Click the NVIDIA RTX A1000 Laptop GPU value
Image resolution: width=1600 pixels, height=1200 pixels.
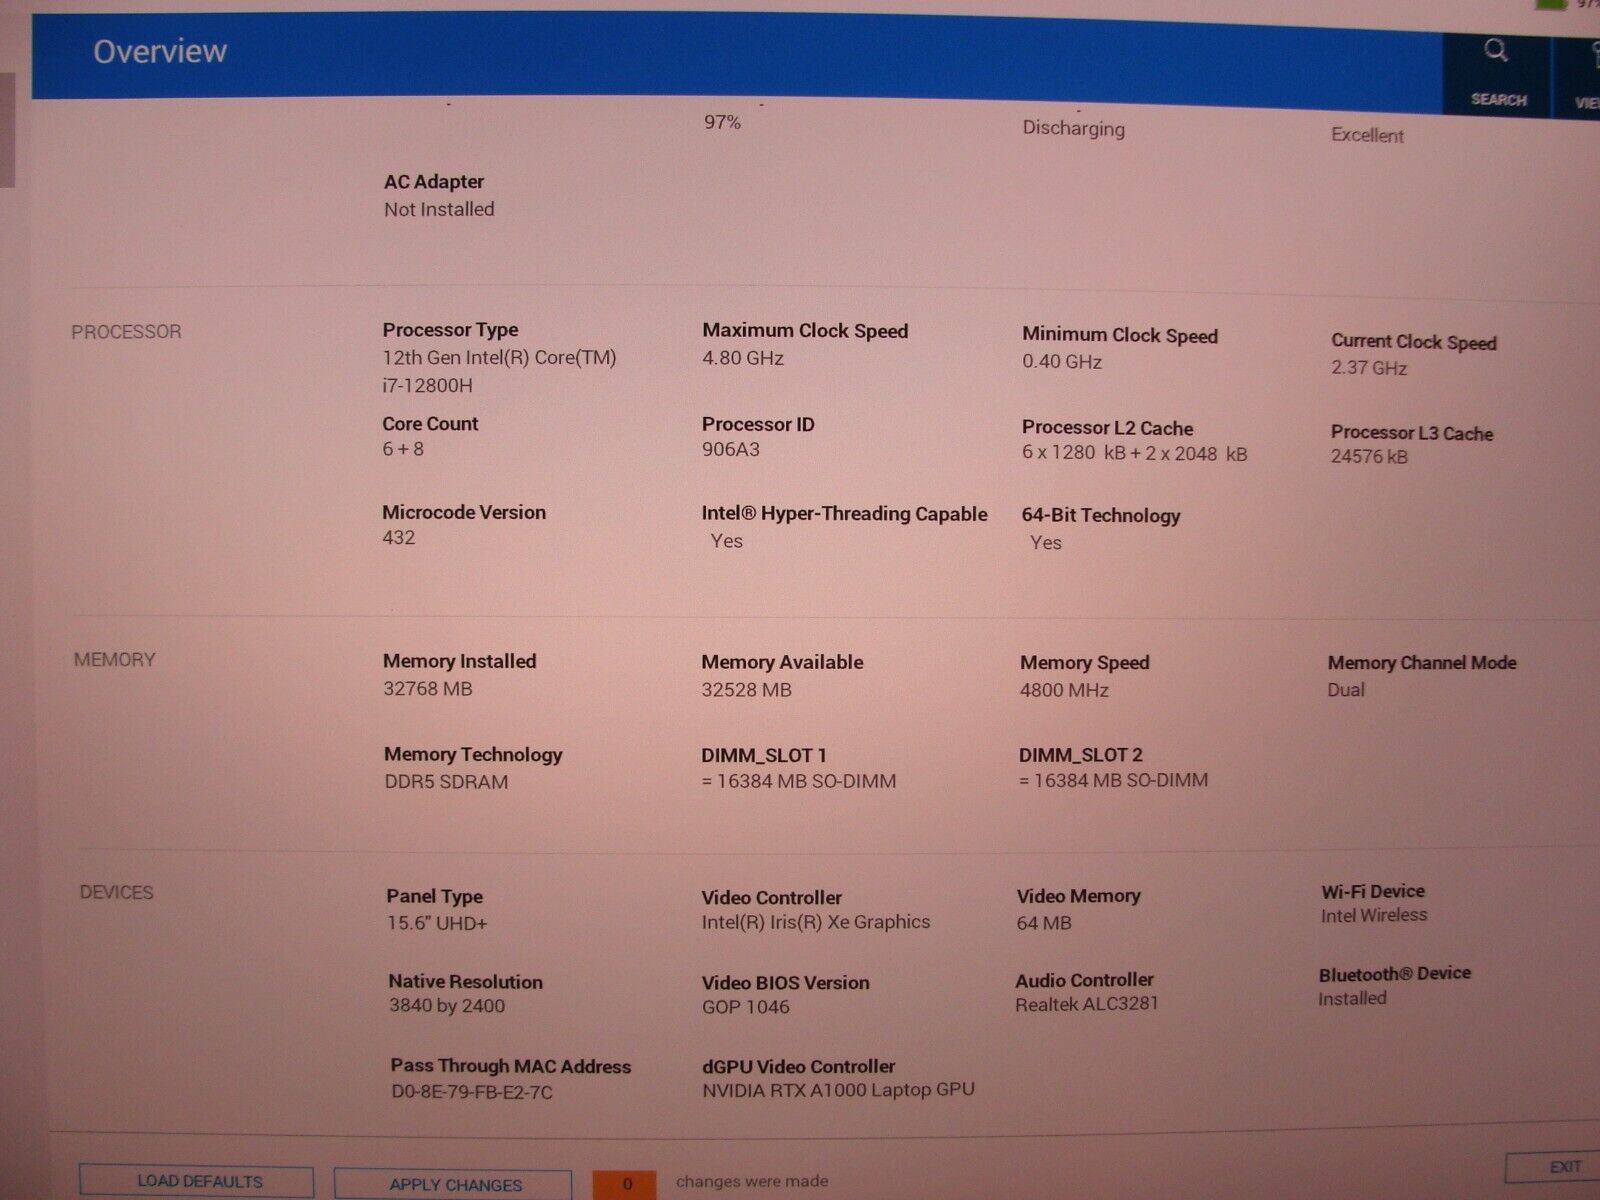point(838,1090)
